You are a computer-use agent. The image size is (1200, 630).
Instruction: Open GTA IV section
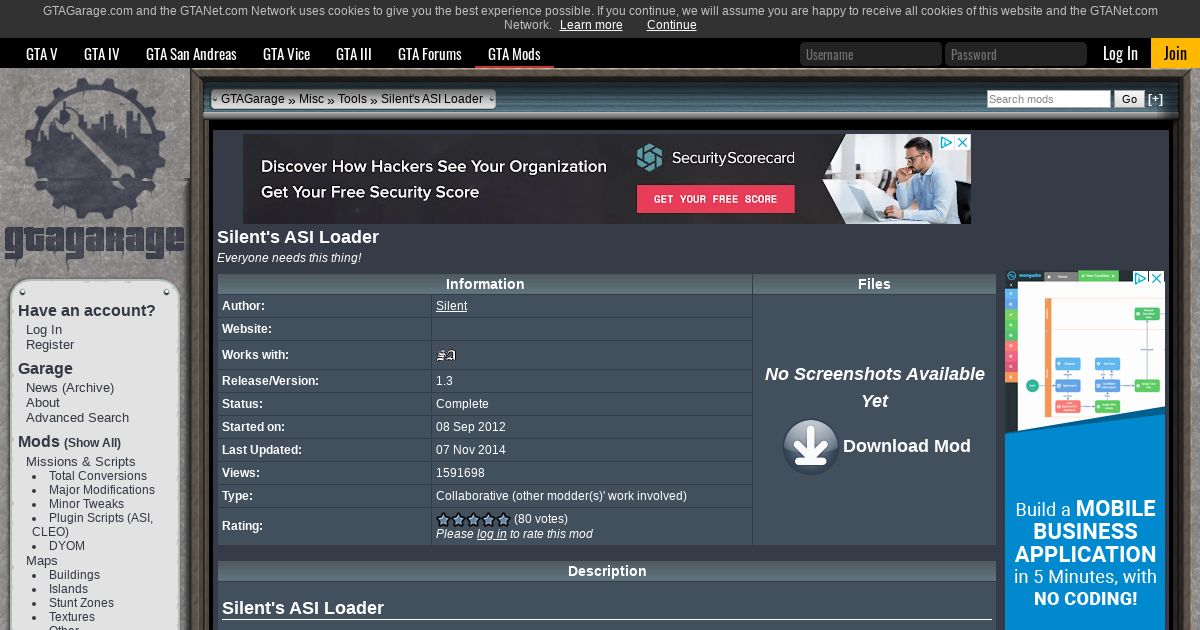click(102, 54)
